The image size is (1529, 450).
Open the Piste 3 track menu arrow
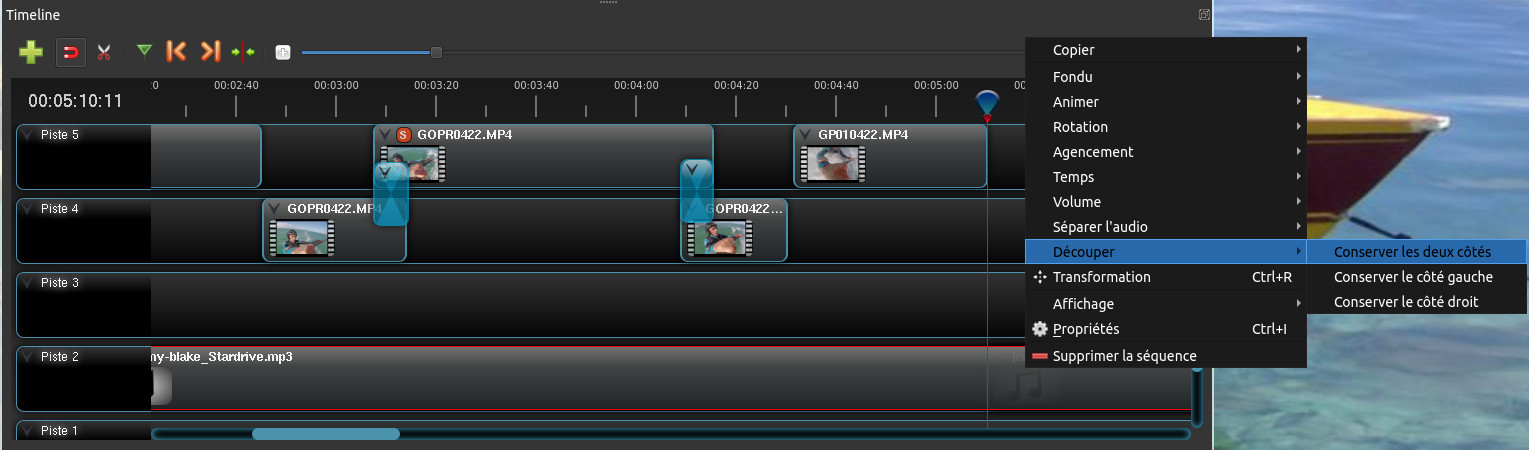click(x=27, y=283)
